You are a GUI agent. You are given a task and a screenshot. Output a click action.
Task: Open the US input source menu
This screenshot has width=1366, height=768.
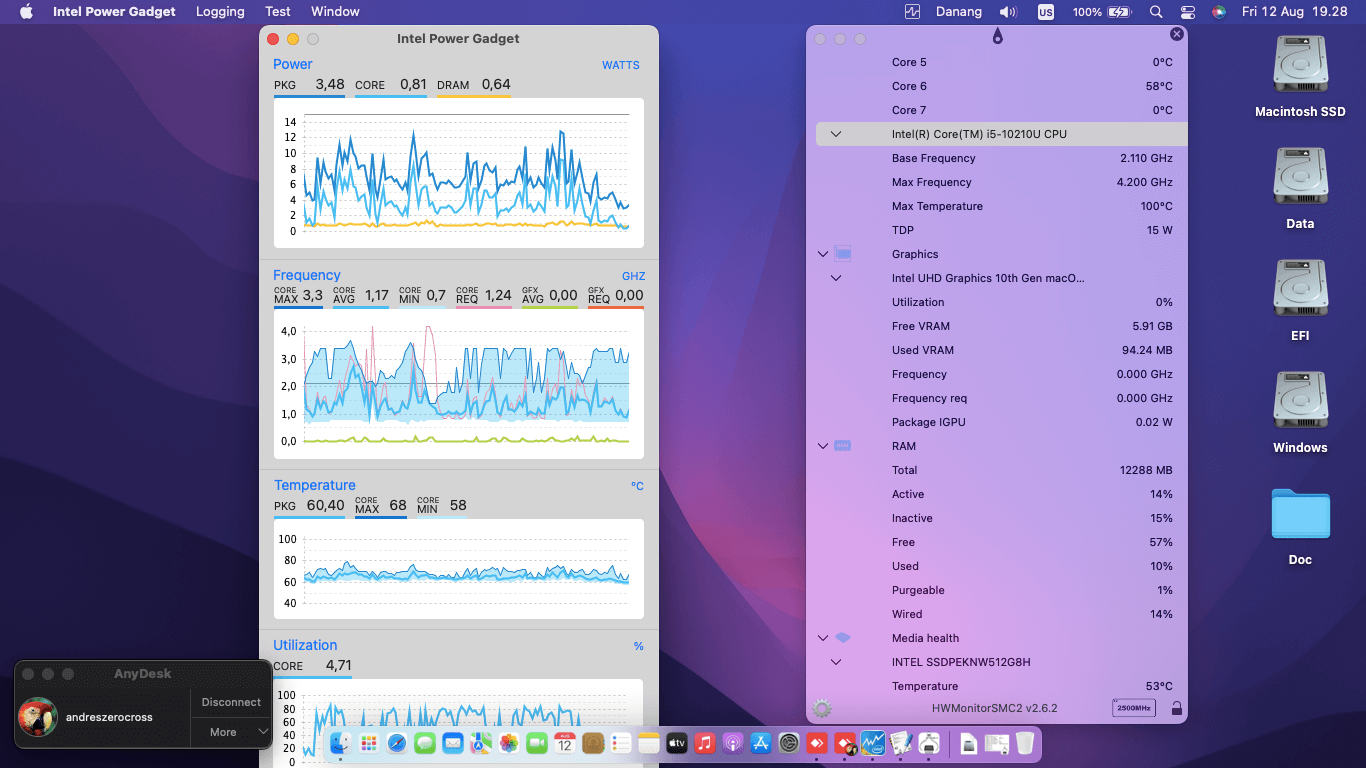[1045, 12]
